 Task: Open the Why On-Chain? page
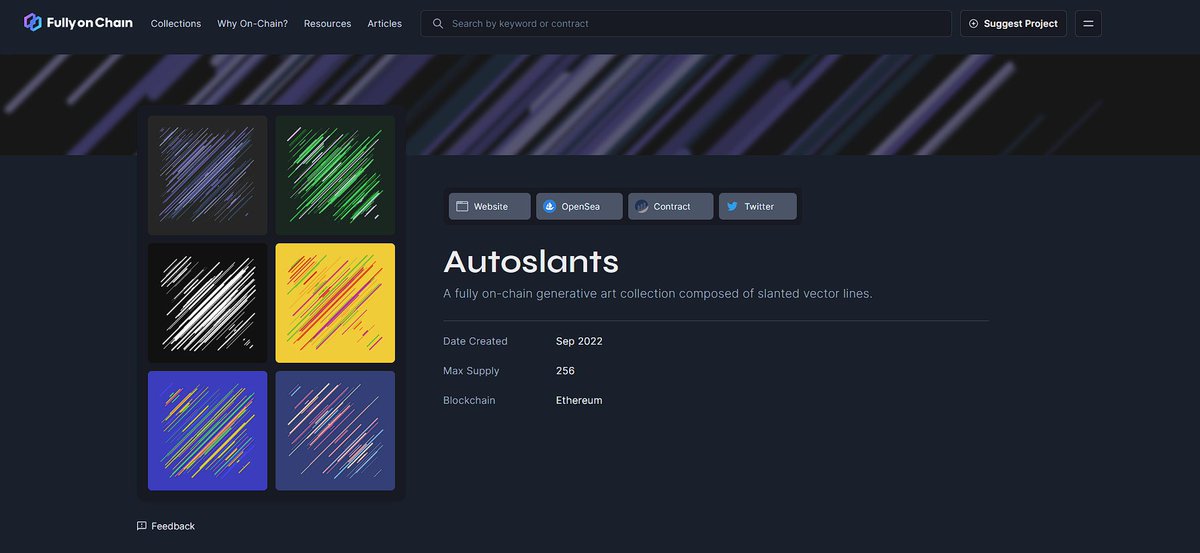coord(252,23)
